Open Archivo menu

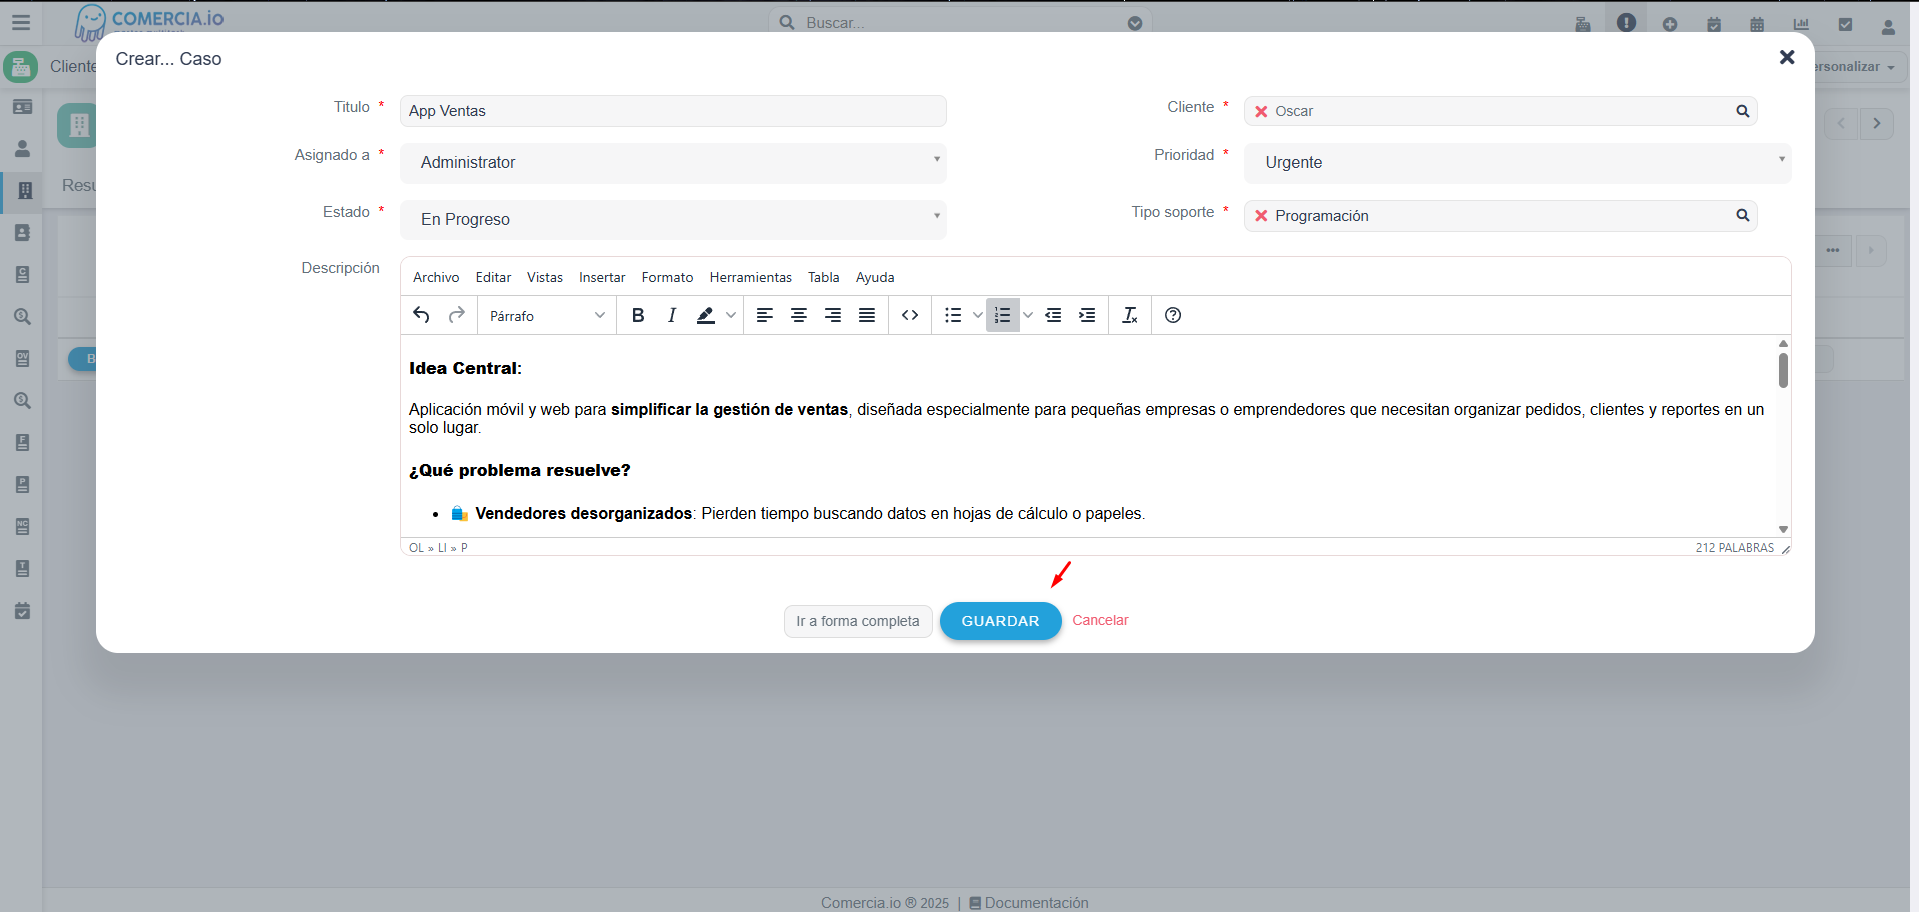point(436,277)
